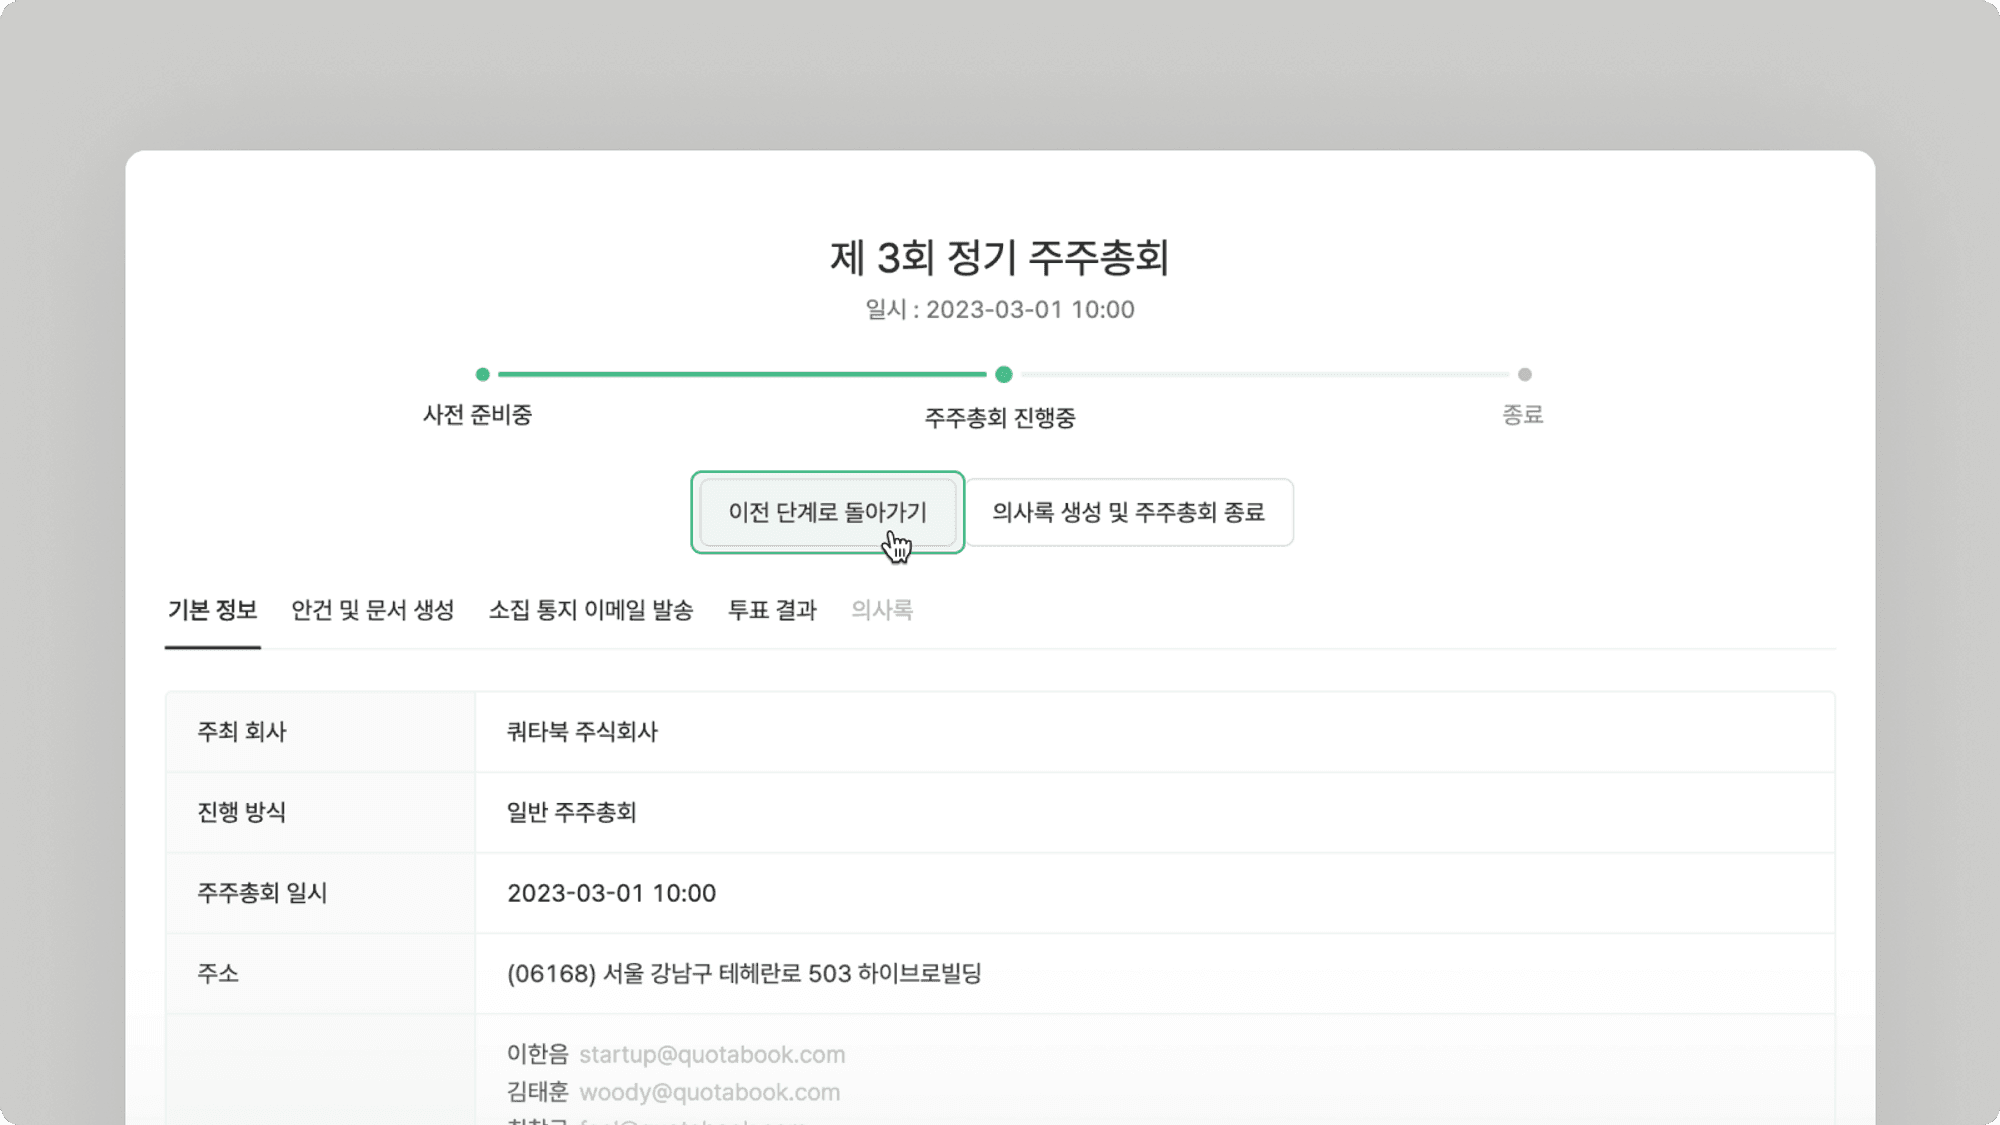Screen dimensions: 2000x1125
Task: Click the '일반 주주총회' value in 진행 방식 row
Action: 571,812
